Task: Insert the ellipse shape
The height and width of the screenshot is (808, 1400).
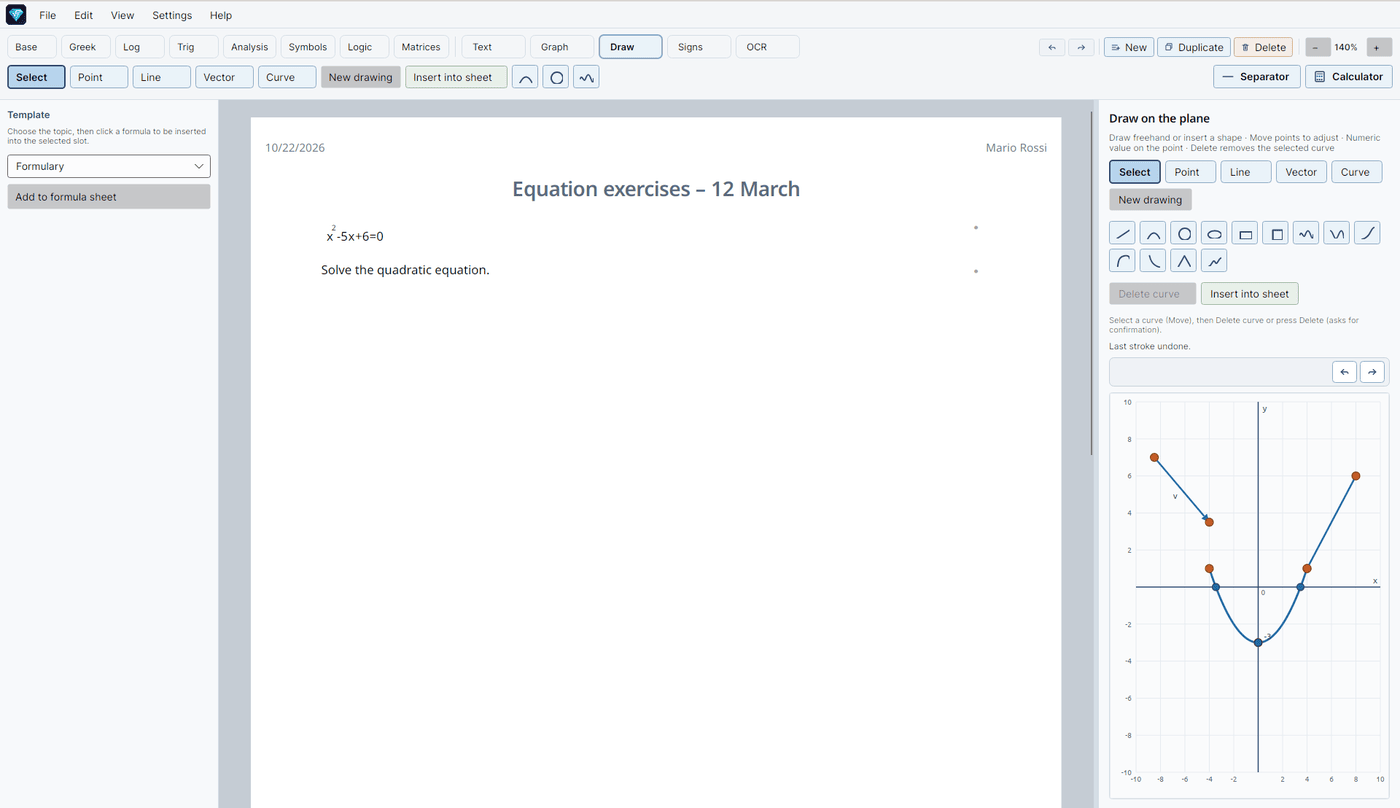Action: [x=1214, y=234]
